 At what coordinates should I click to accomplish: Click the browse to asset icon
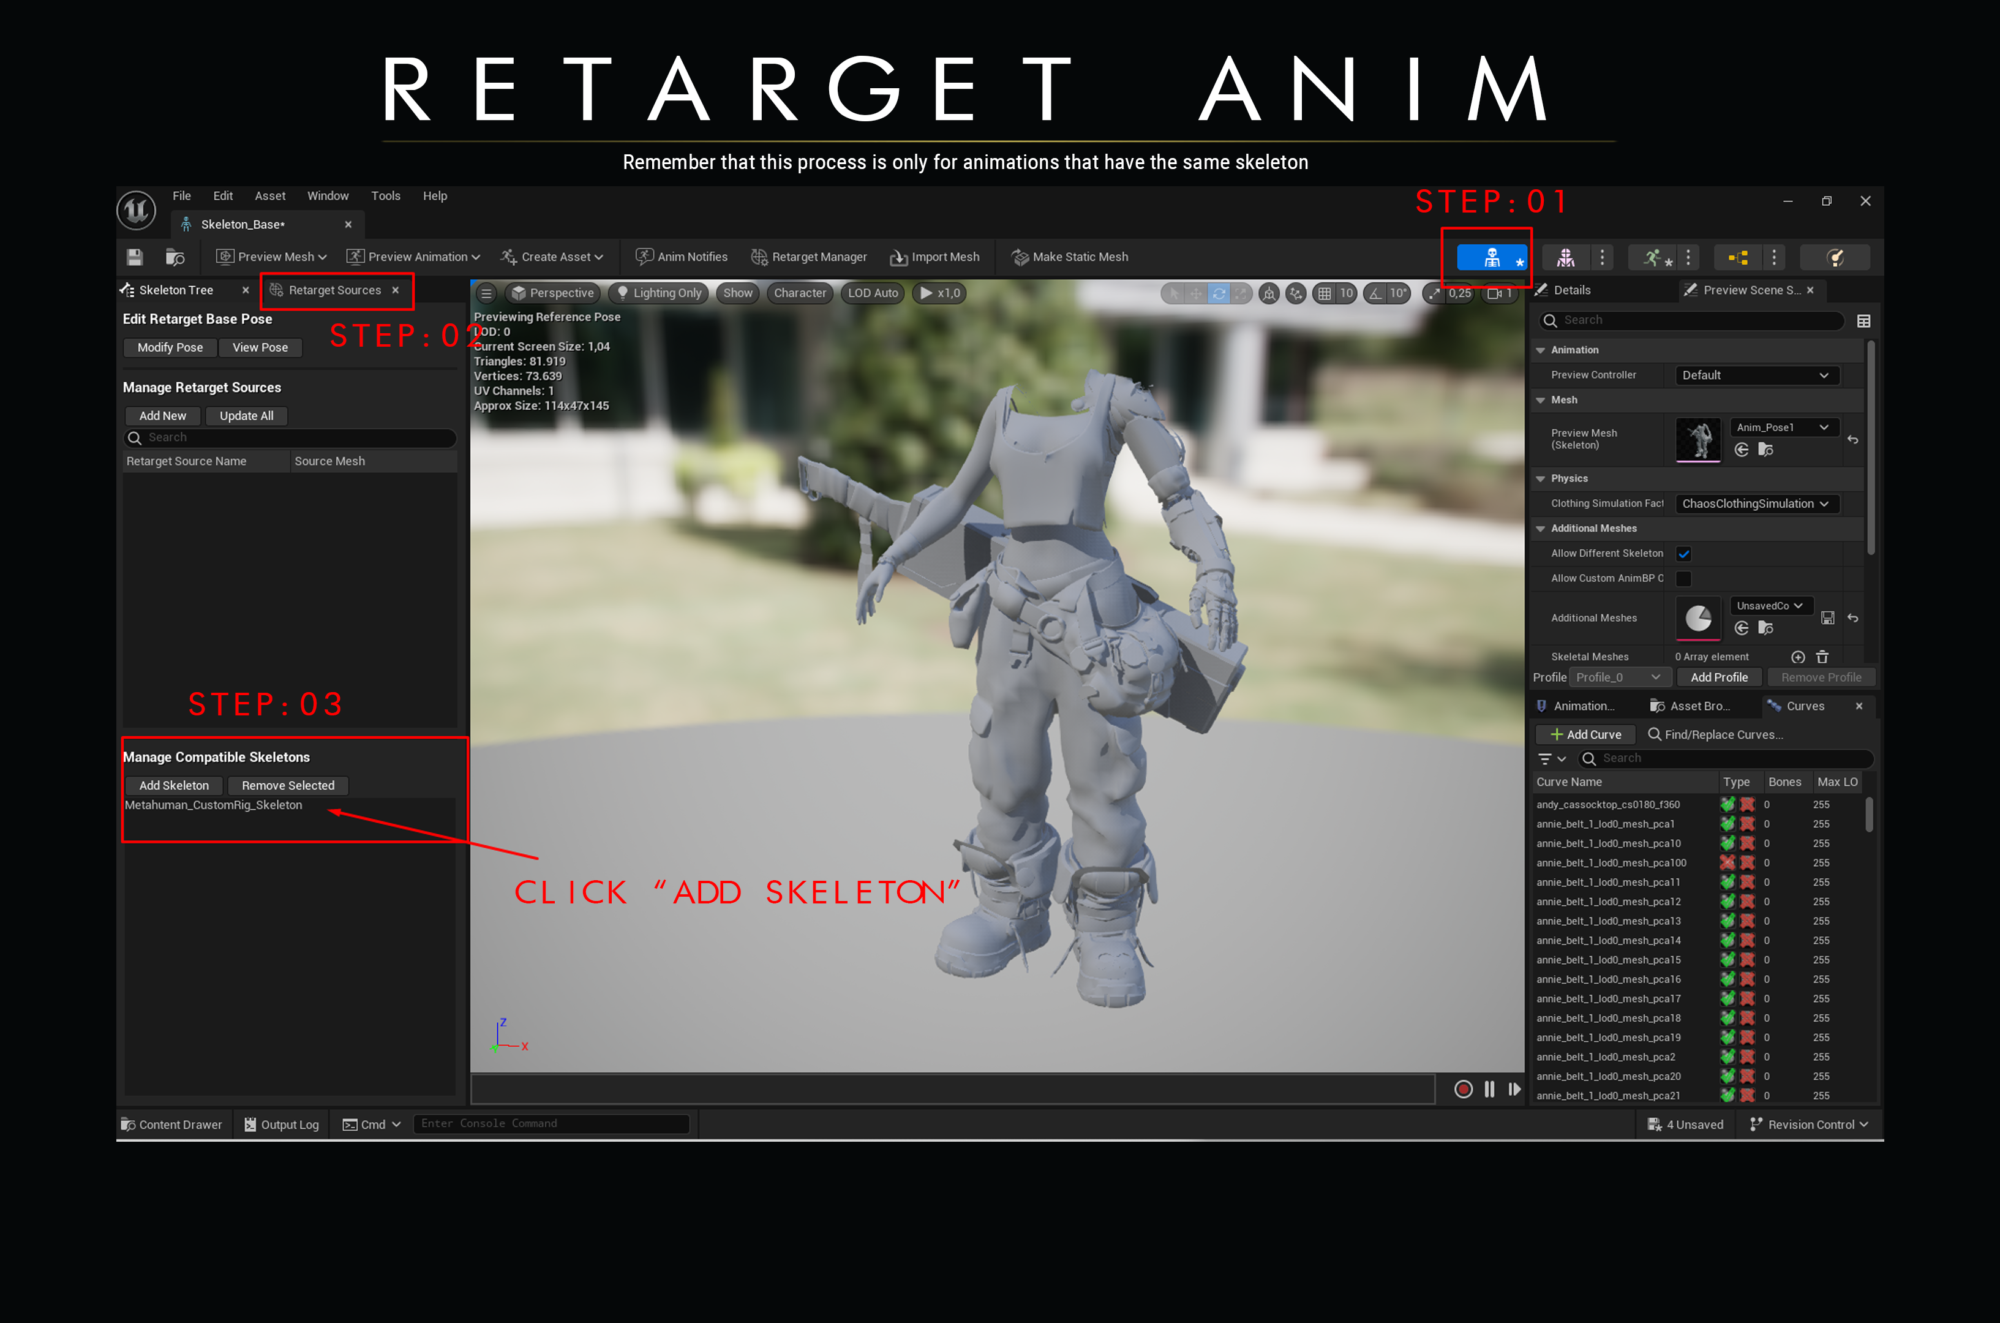point(176,256)
